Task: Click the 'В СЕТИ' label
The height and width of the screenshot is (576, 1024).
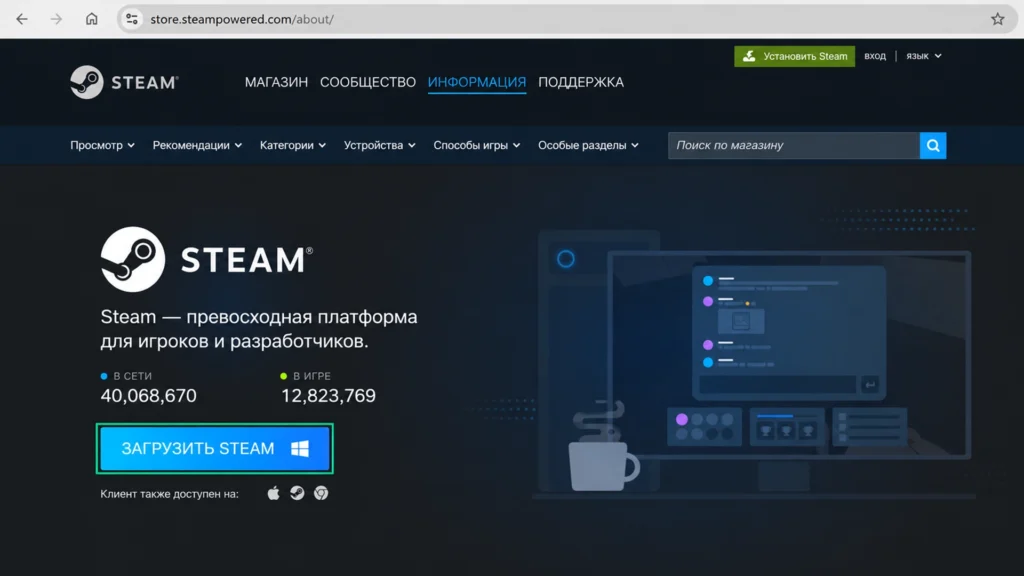Action: pyautogui.click(x=133, y=376)
